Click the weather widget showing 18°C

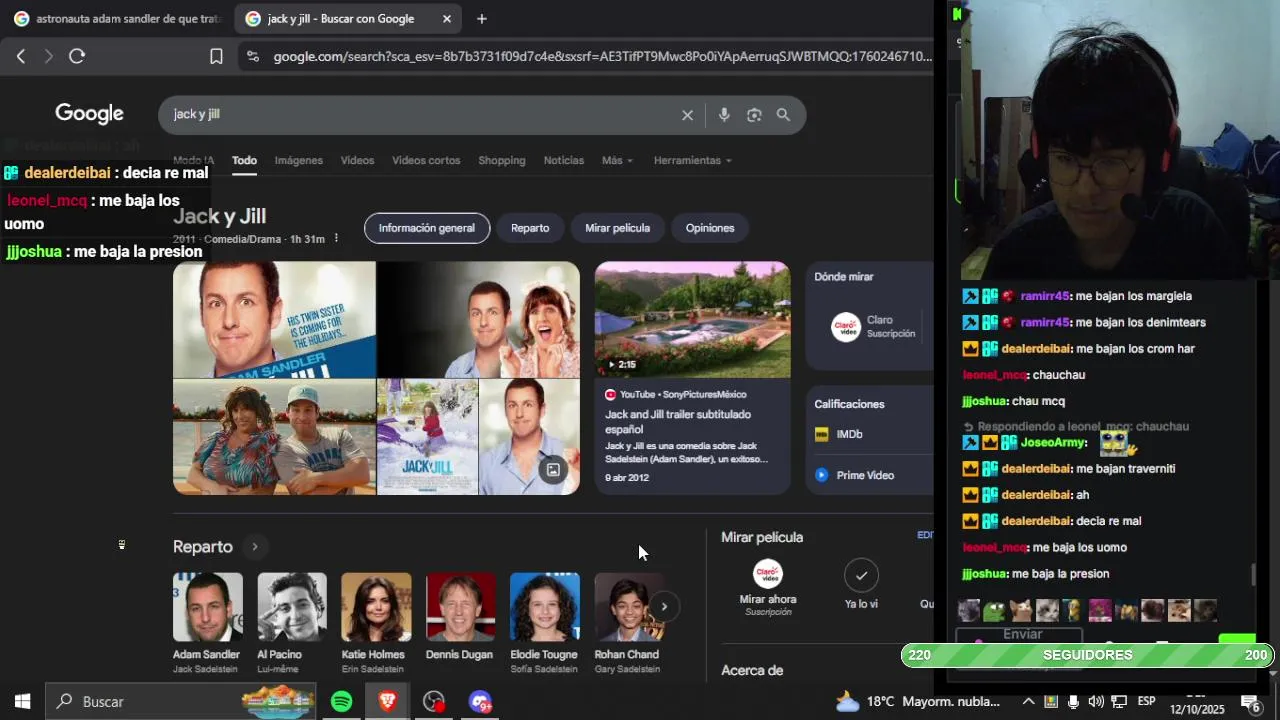[x=917, y=702]
